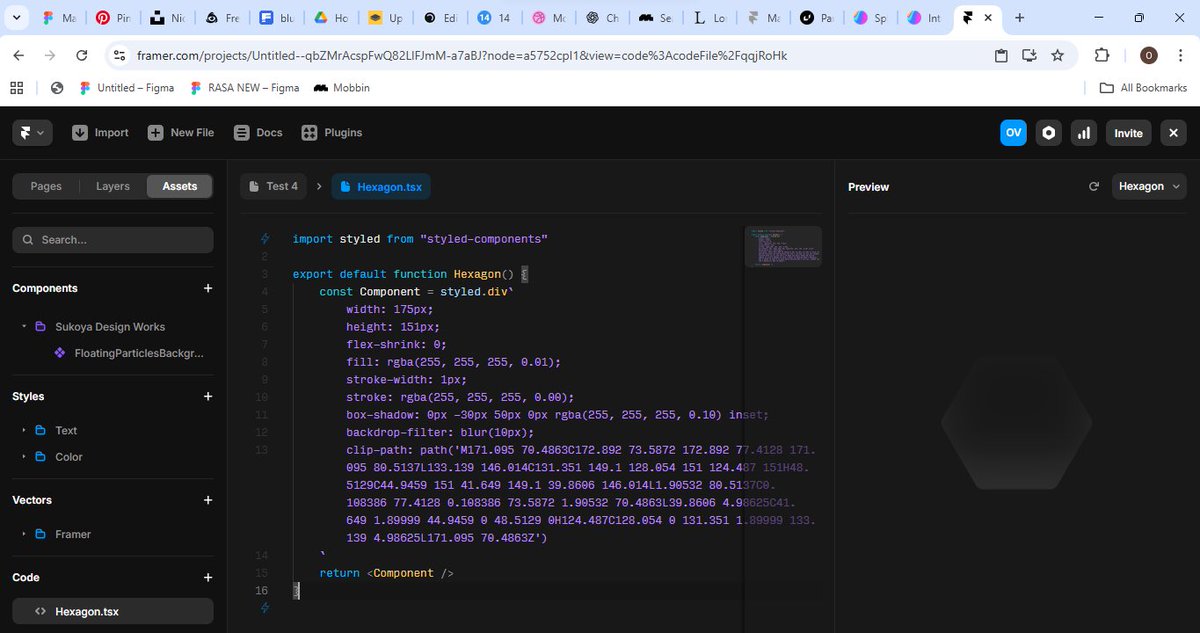Click the Import toolbar button

tap(100, 132)
